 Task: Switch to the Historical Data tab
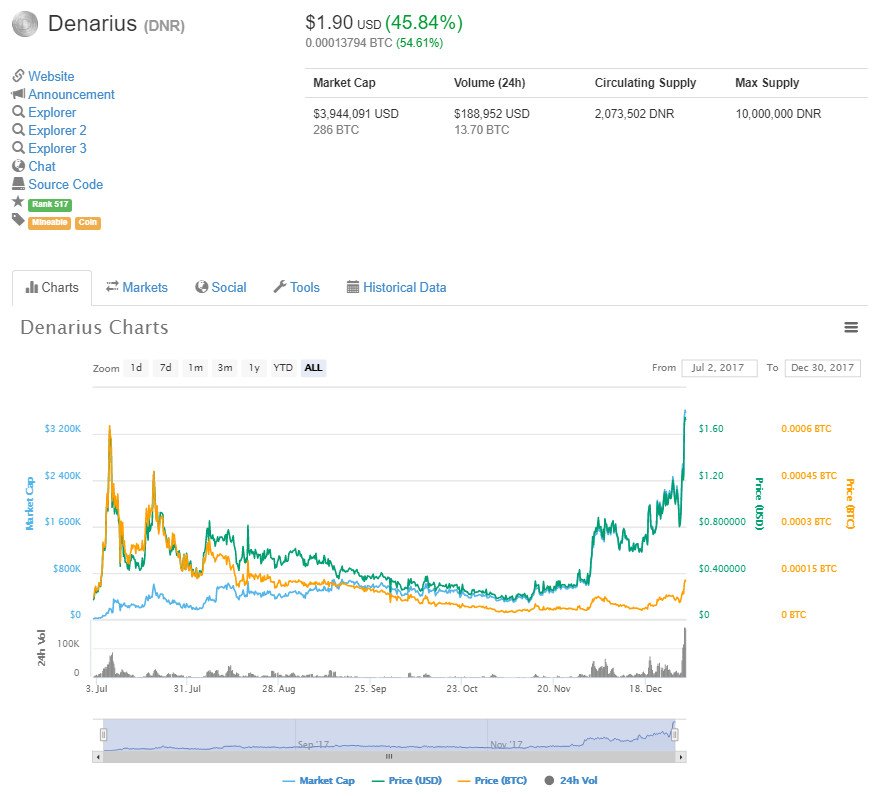[x=396, y=287]
